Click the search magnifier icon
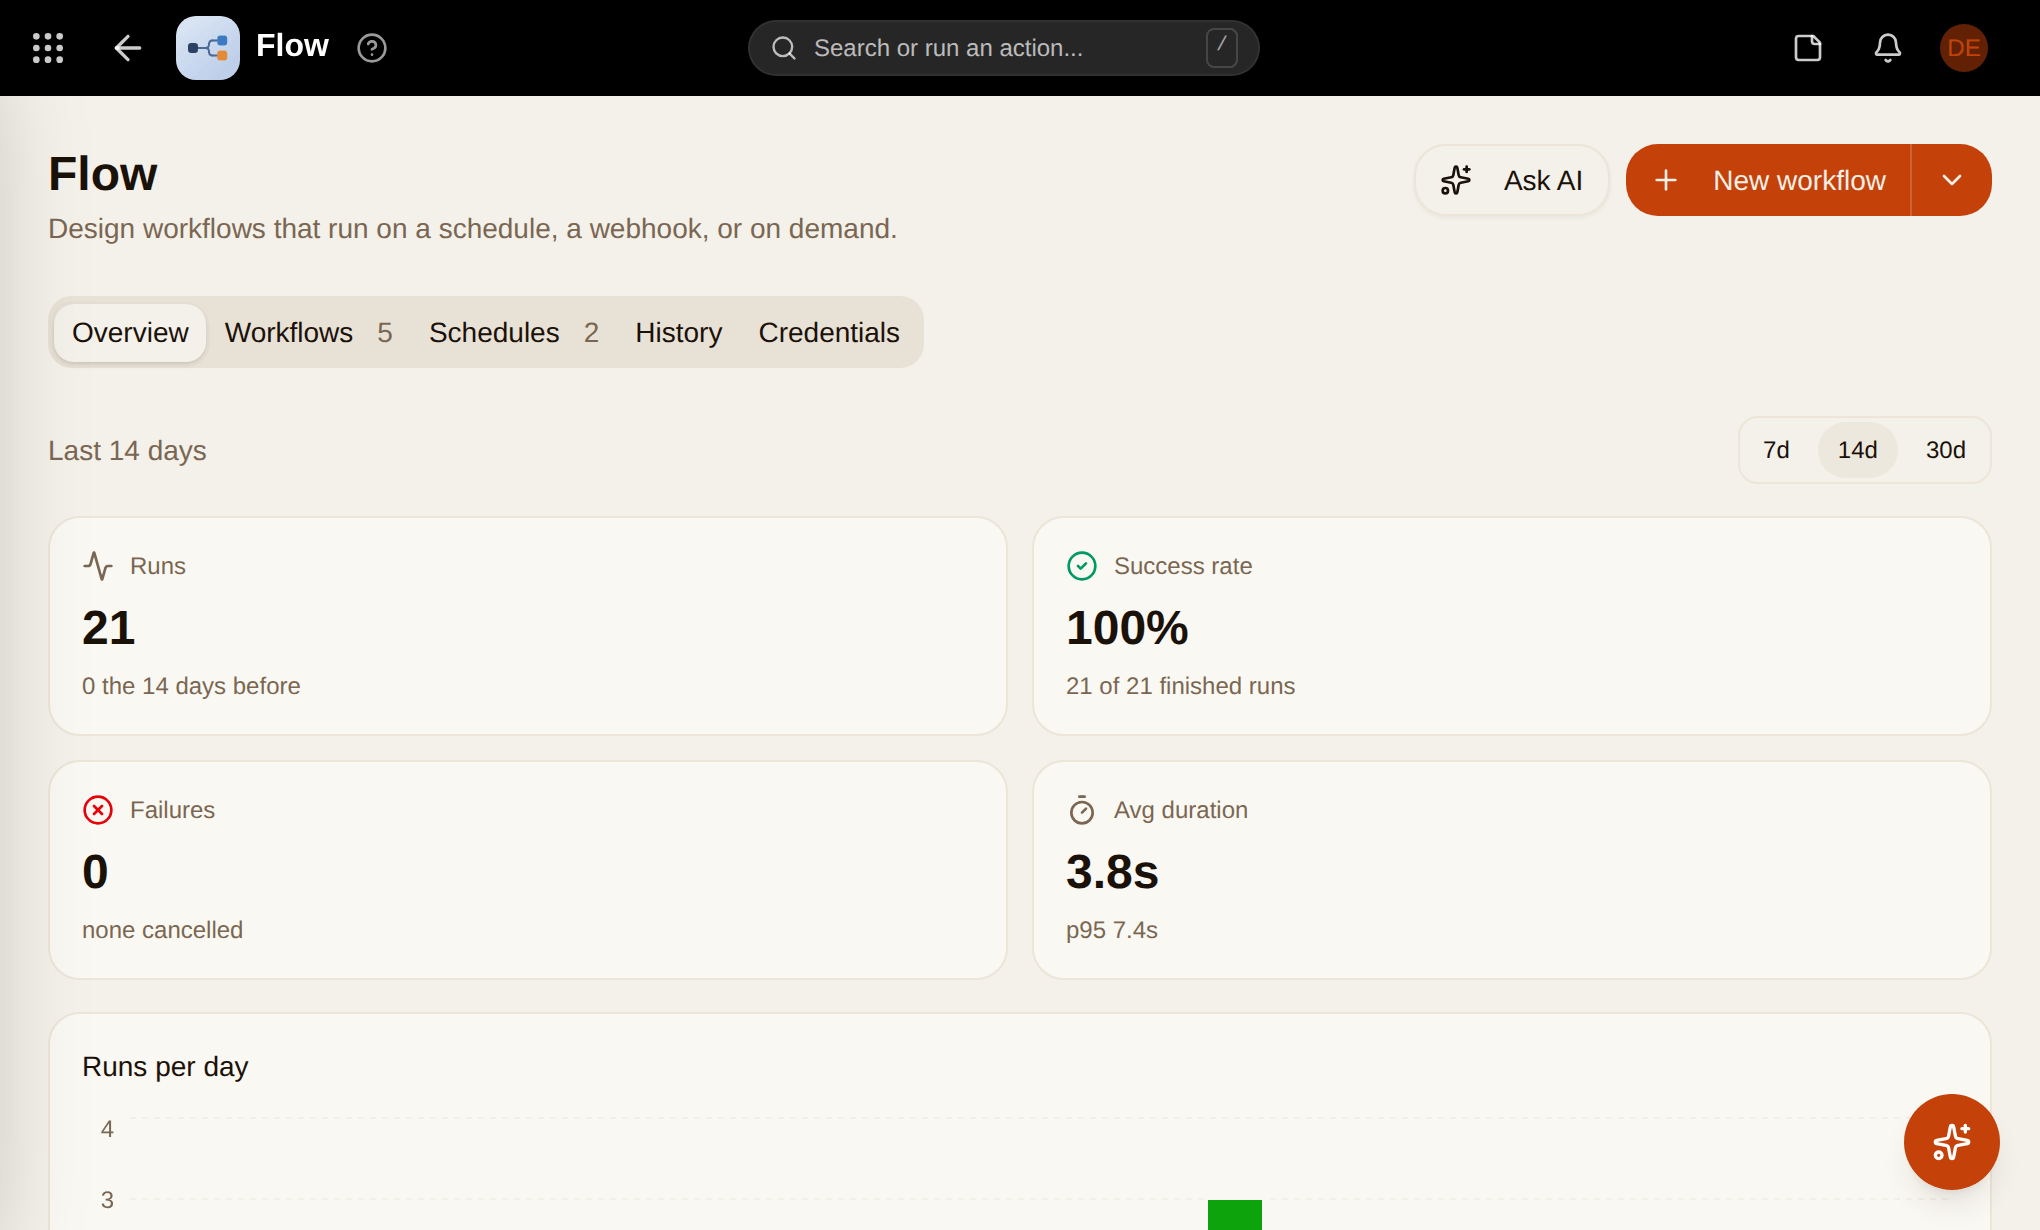This screenshot has height=1230, width=2040. click(x=784, y=48)
